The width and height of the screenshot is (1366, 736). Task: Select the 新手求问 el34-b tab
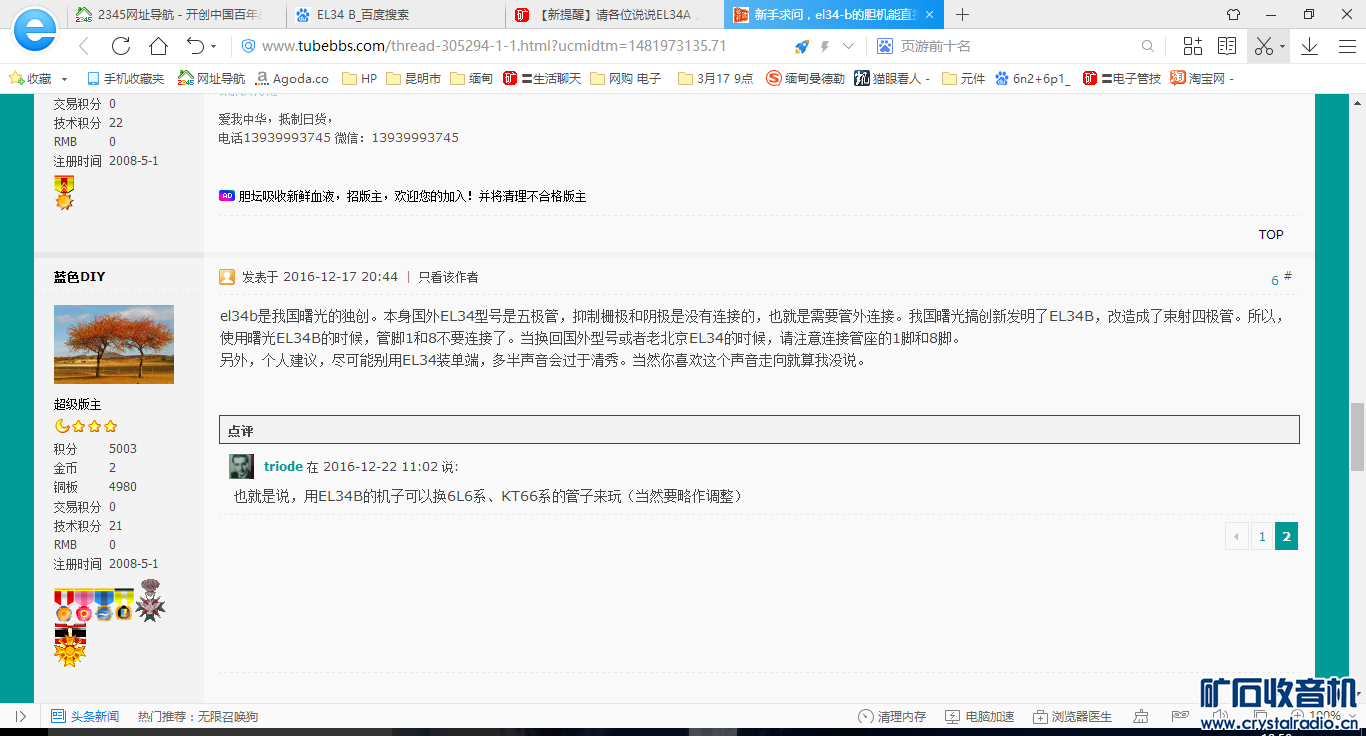pyautogui.click(x=833, y=15)
